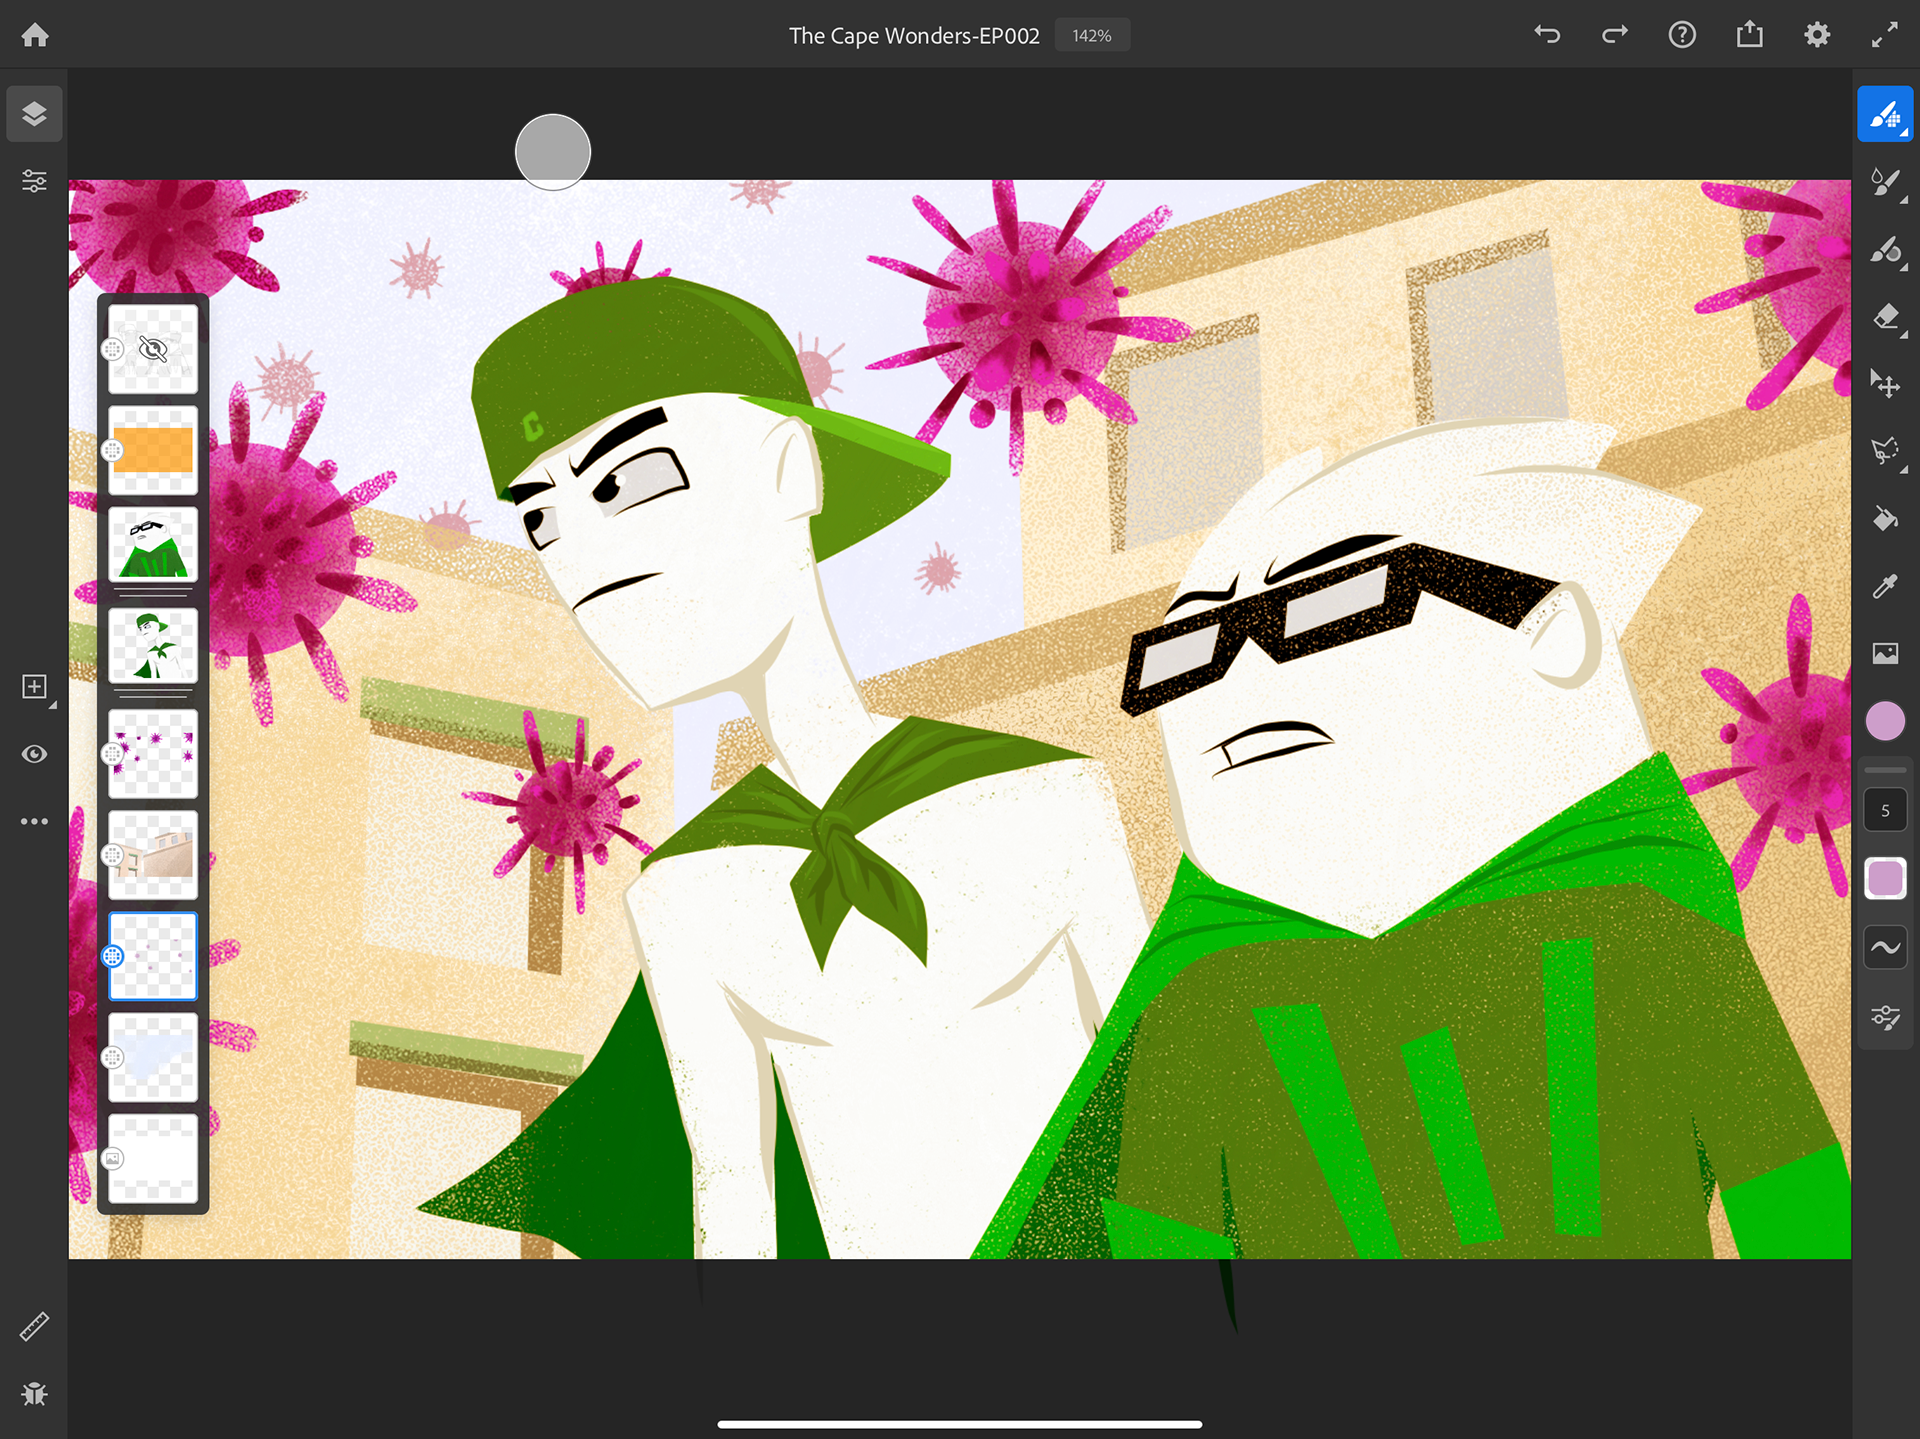Pick the paint bucket fill tool
1920x1439 pixels.
pos(1884,518)
